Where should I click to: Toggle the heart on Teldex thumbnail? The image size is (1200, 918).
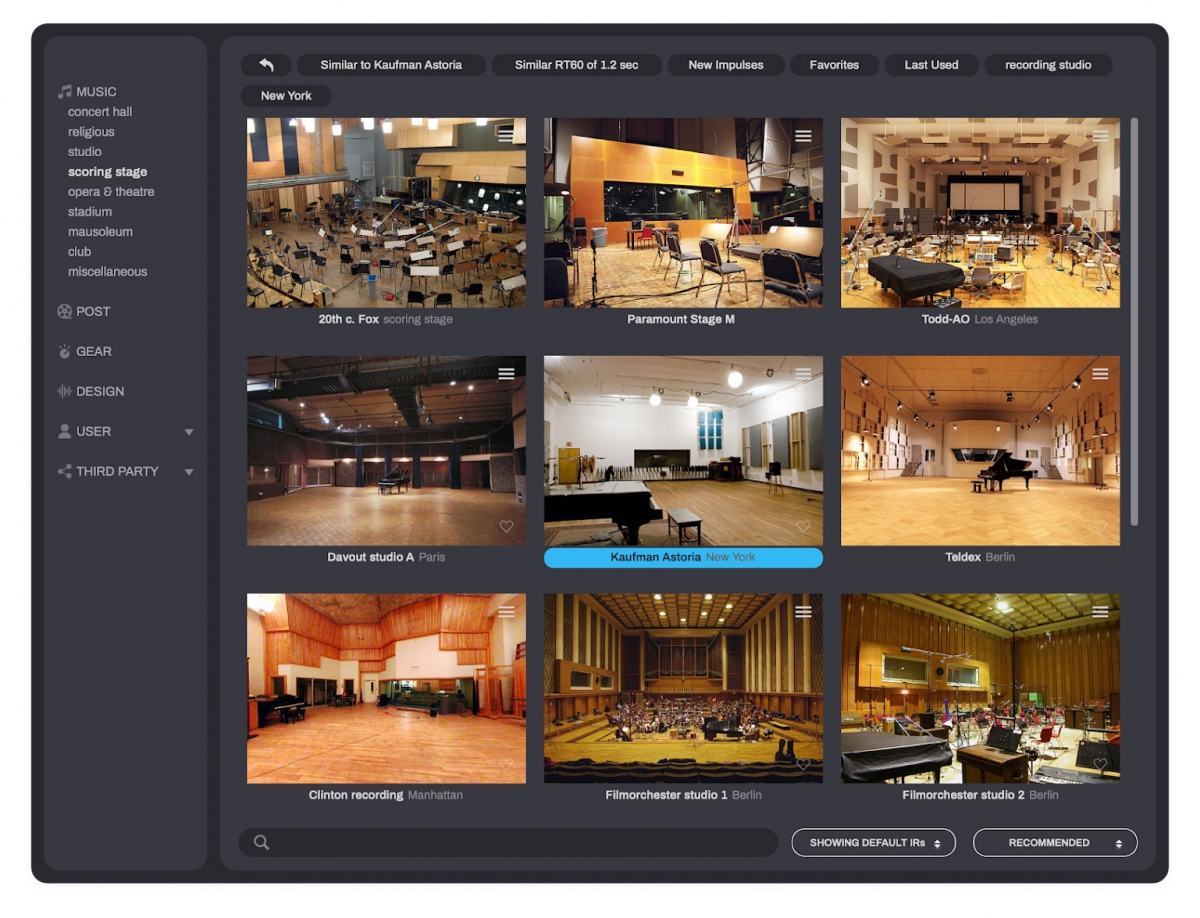click(x=1100, y=527)
